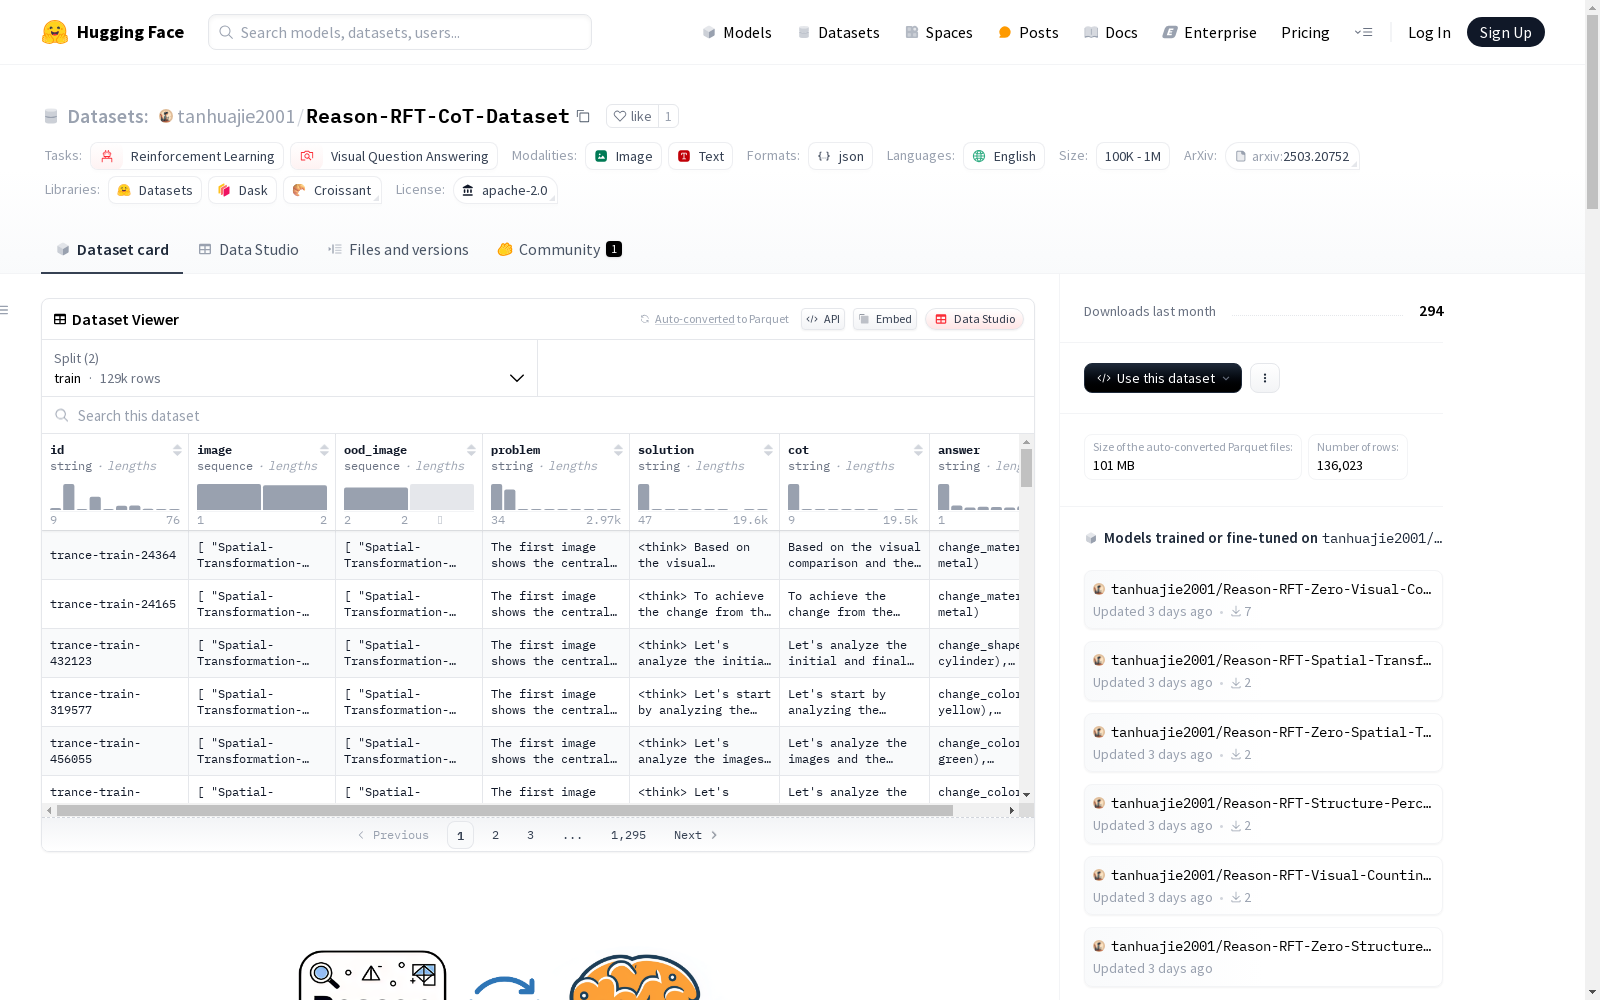Click the Dask library tag
Screen dimensions: 1600x1000
coord(243,190)
